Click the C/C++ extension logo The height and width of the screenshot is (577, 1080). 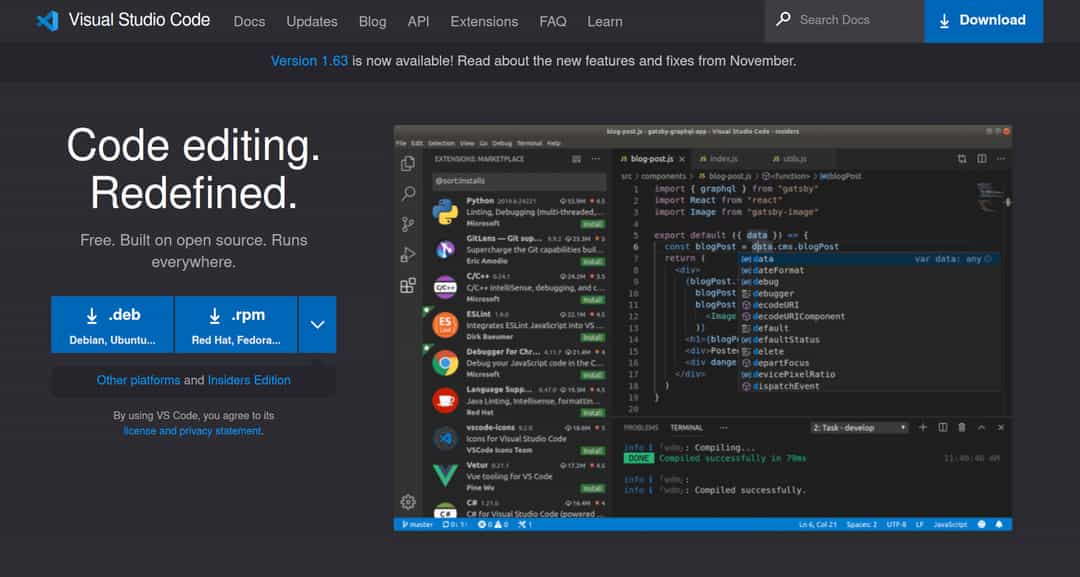[x=446, y=287]
